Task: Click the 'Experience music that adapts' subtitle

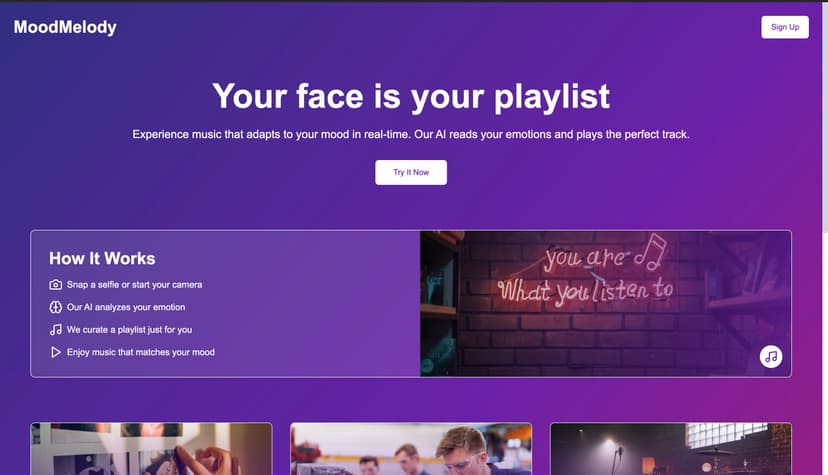Action: tap(411, 135)
